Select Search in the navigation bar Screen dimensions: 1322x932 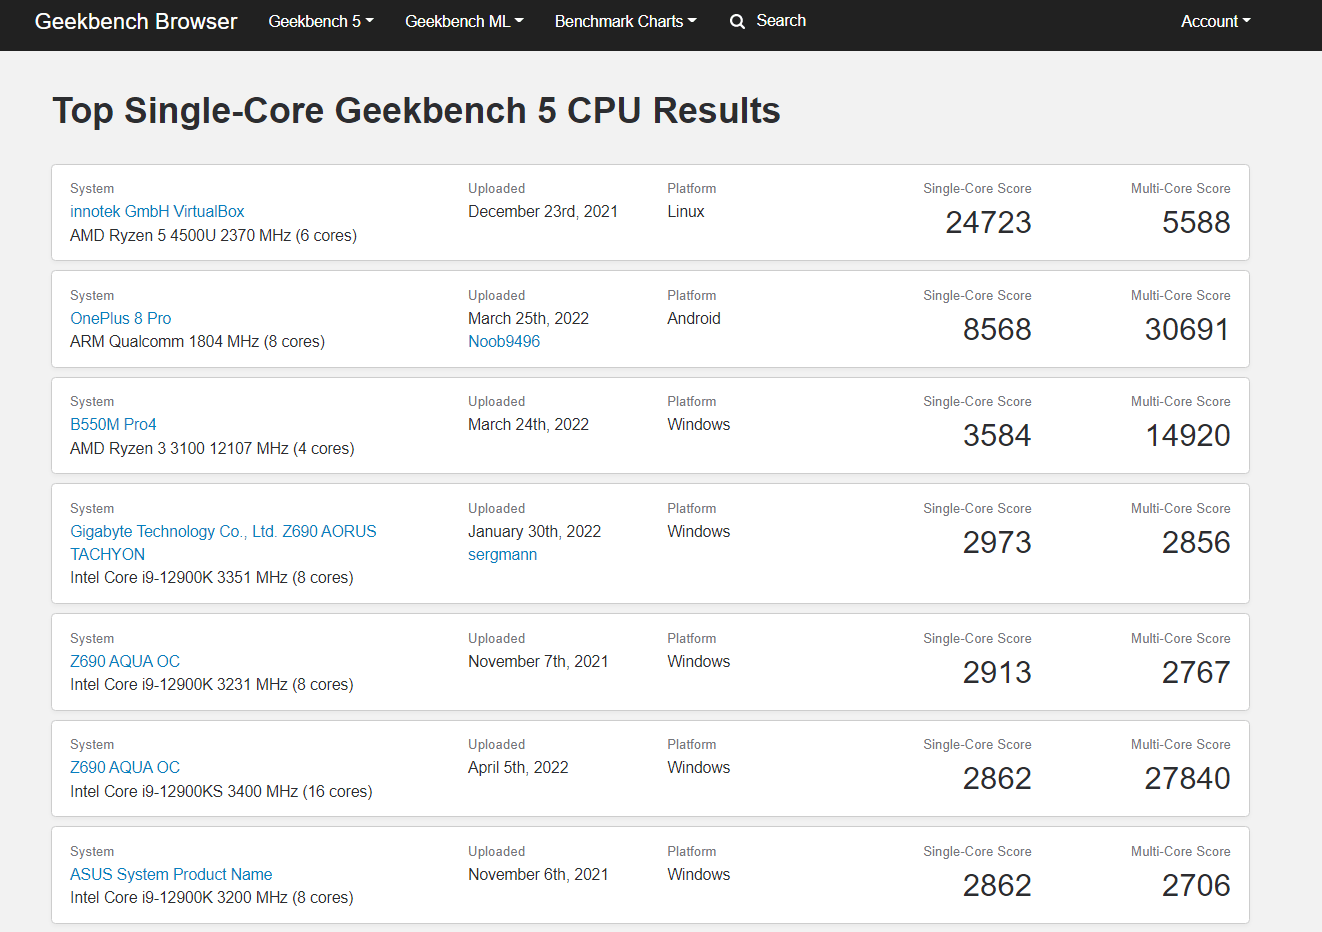[x=780, y=20]
